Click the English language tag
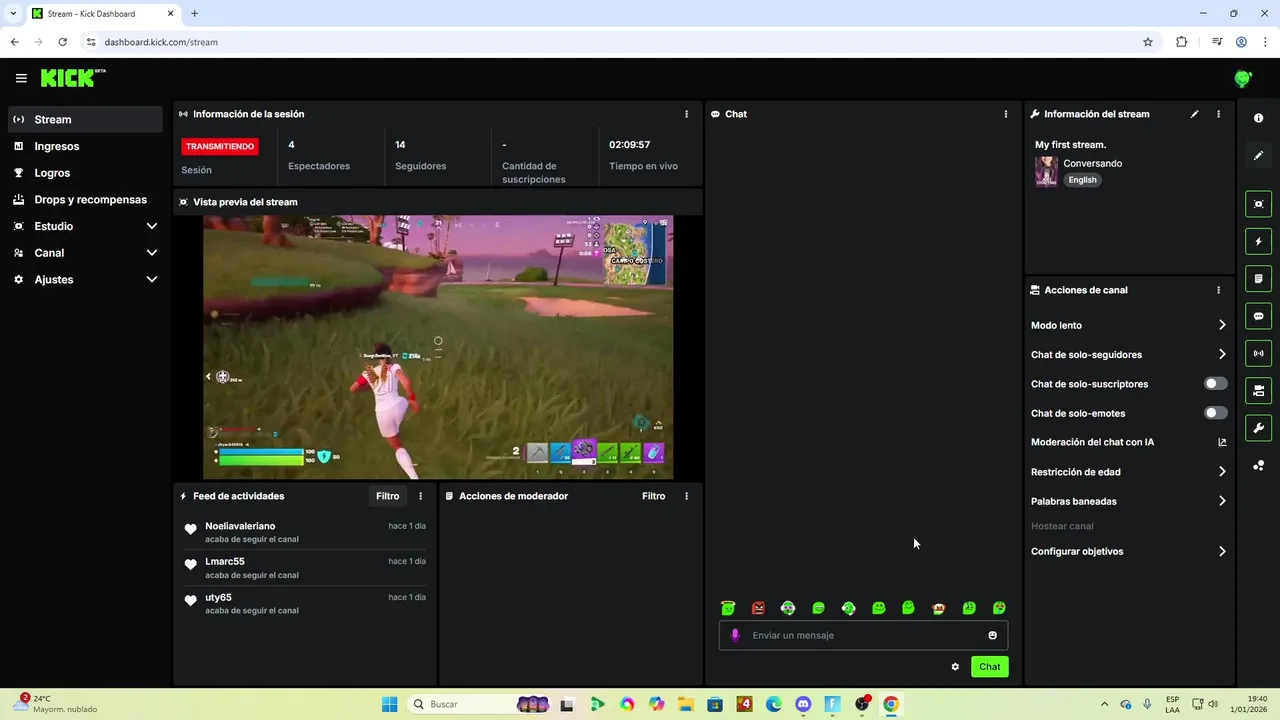This screenshot has height=720, width=1280. click(x=1082, y=180)
